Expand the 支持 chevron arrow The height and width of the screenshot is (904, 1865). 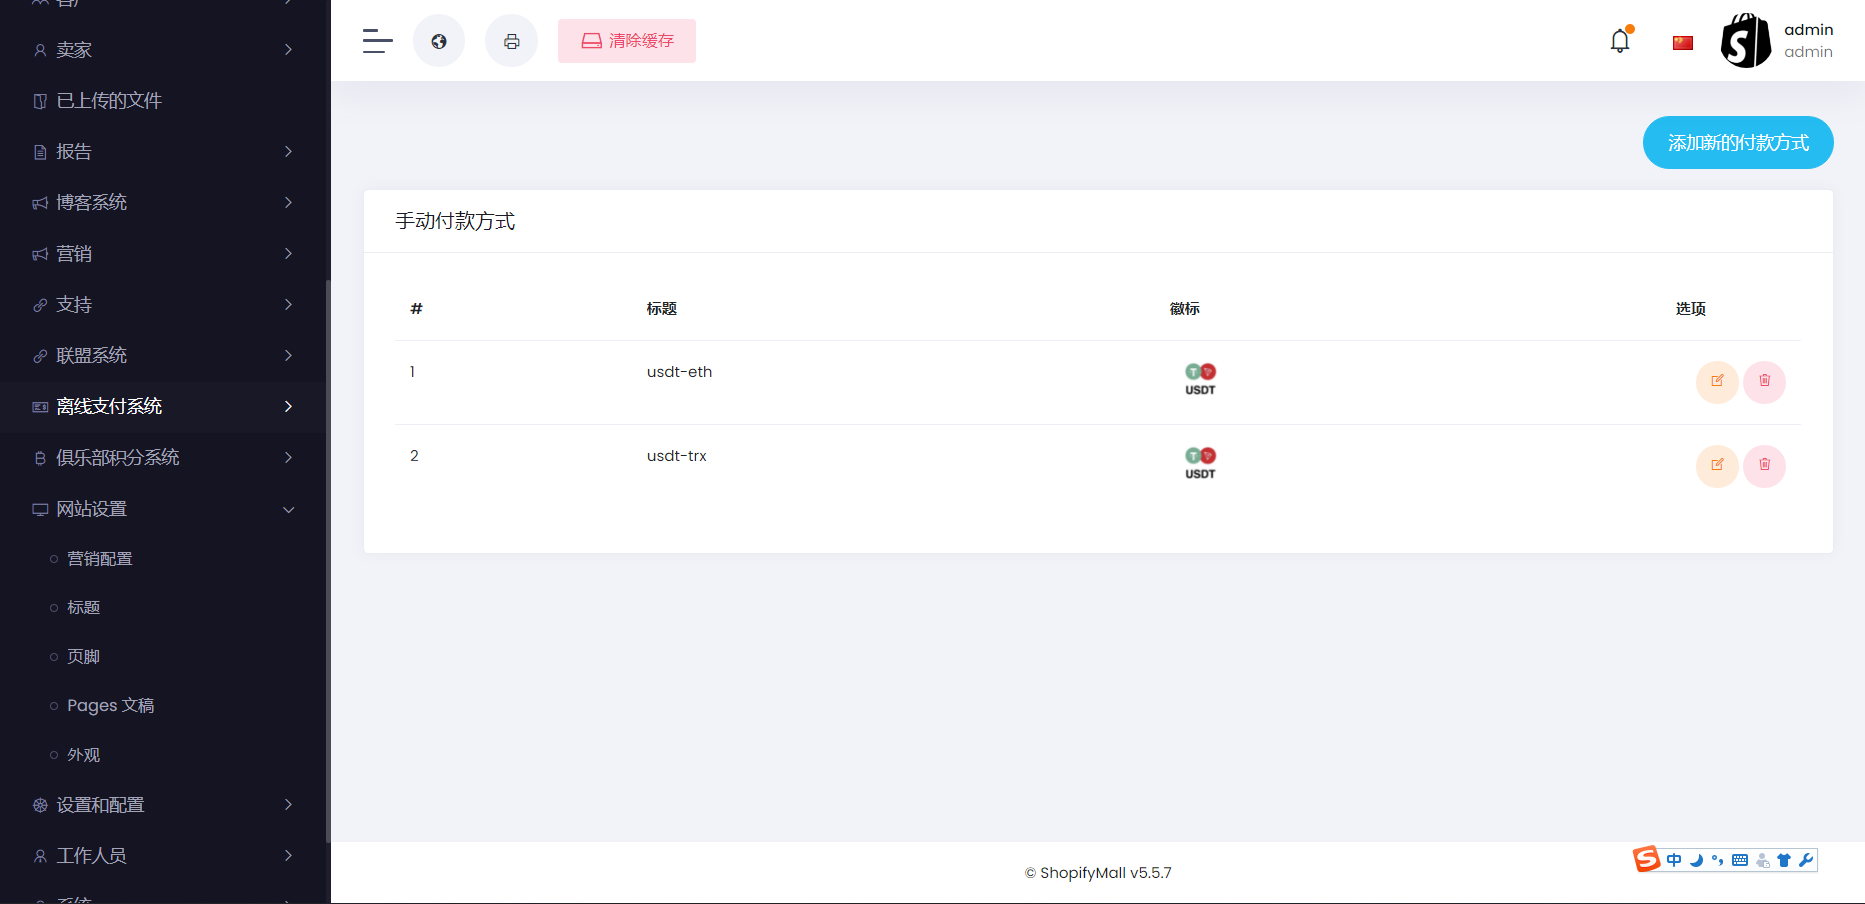[x=288, y=305]
